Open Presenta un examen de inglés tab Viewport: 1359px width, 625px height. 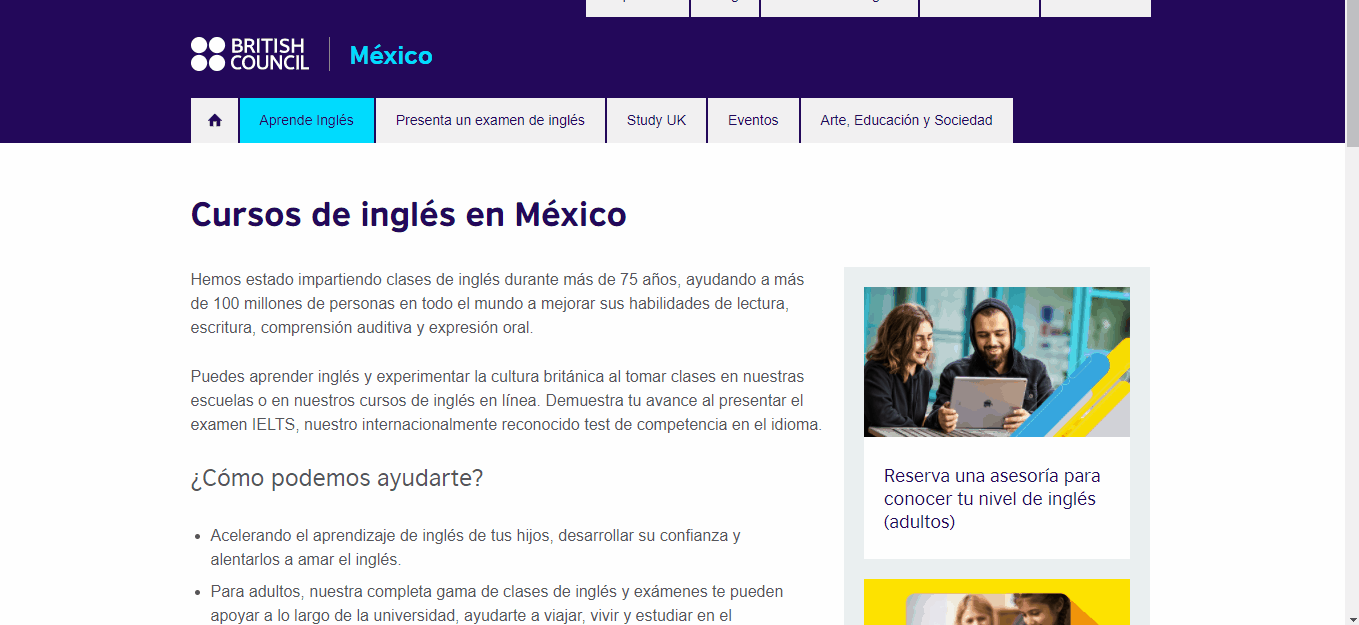click(490, 120)
